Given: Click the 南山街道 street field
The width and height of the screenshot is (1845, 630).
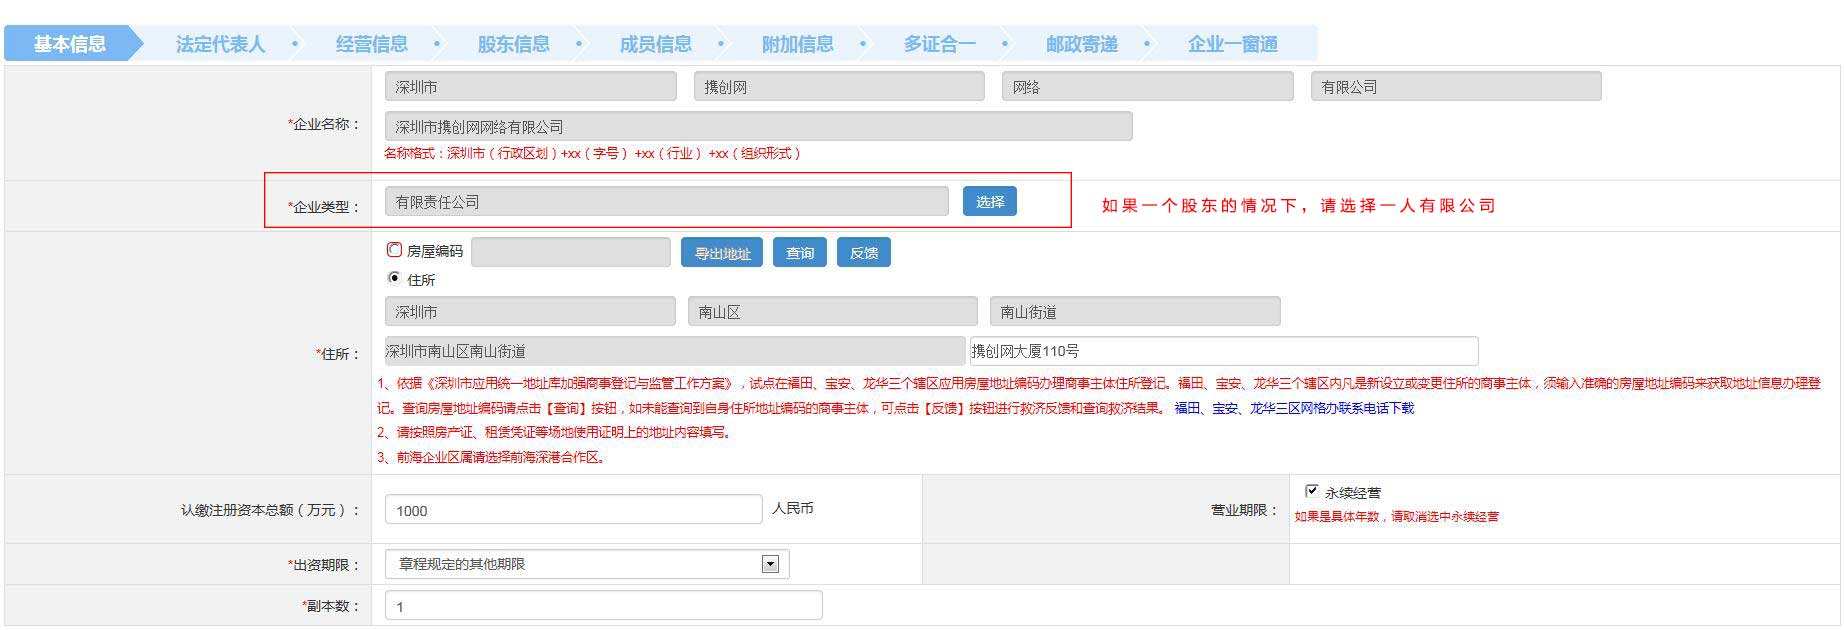Looking at the screenshot, I should 1135,311.
